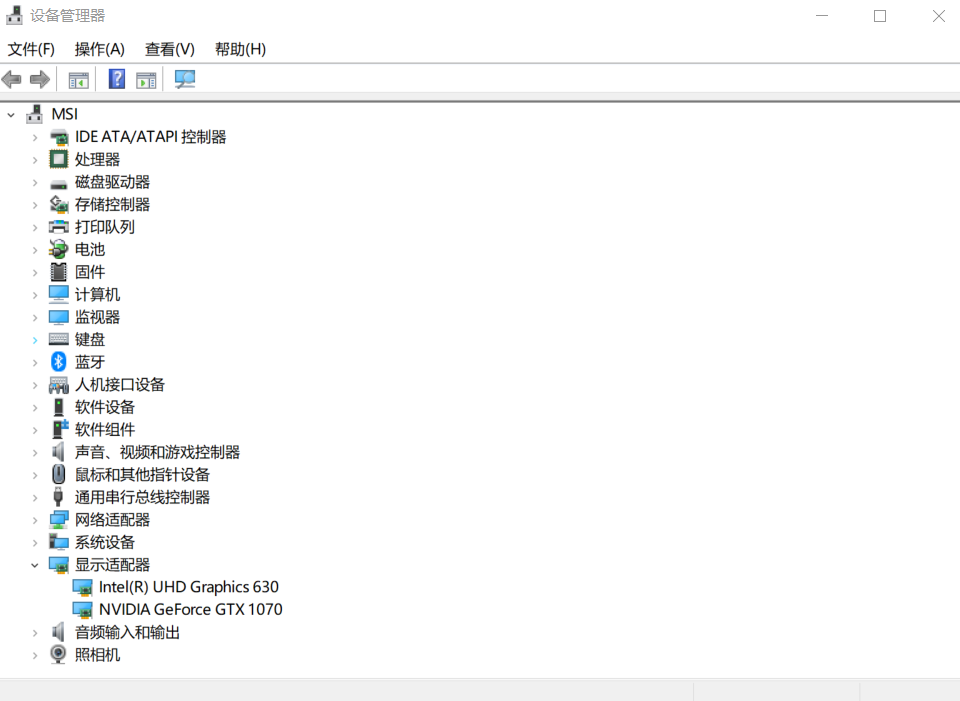
Task: Collapse the 显示适配器 category
Action: [x=34, y=564]
